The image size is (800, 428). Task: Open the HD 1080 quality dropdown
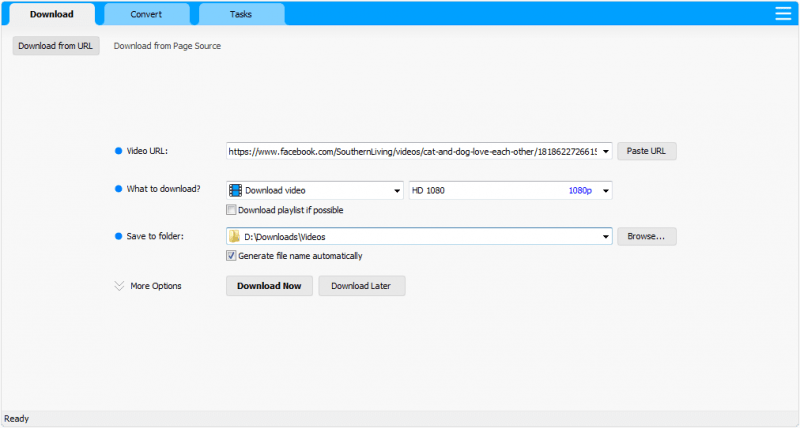point(605,190)
